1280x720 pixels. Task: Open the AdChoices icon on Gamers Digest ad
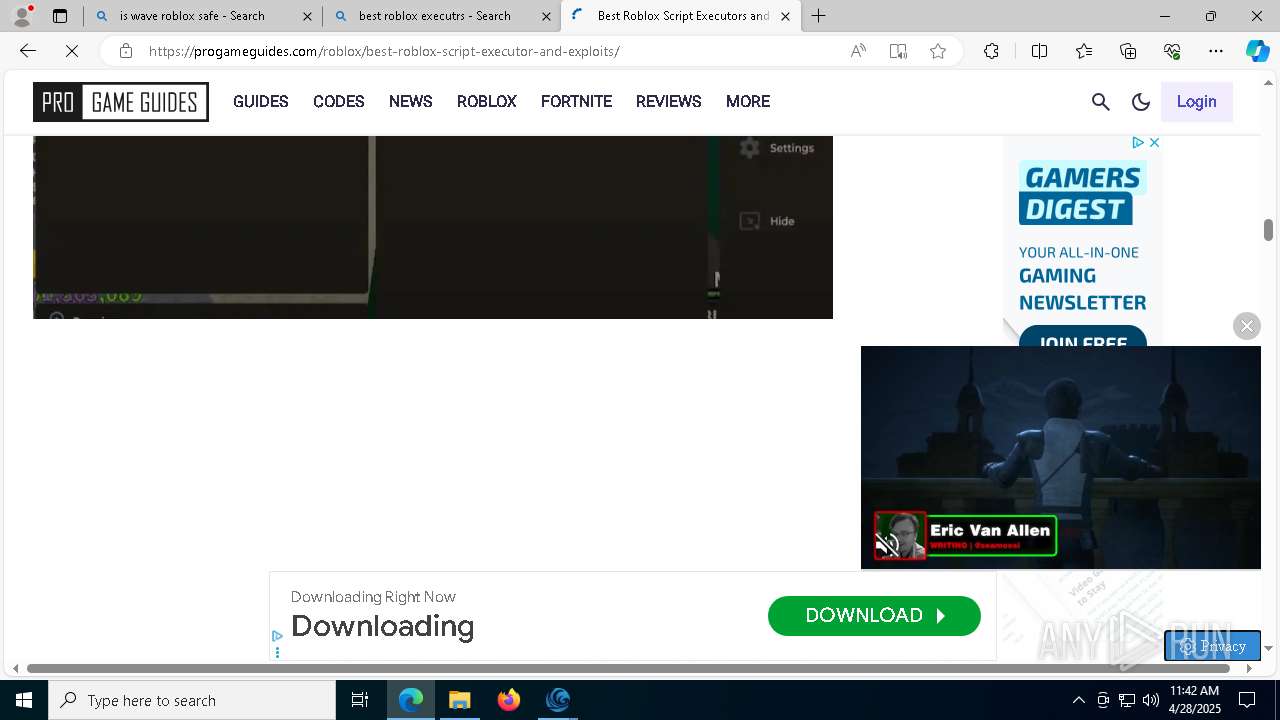(x=1138, y=143)
